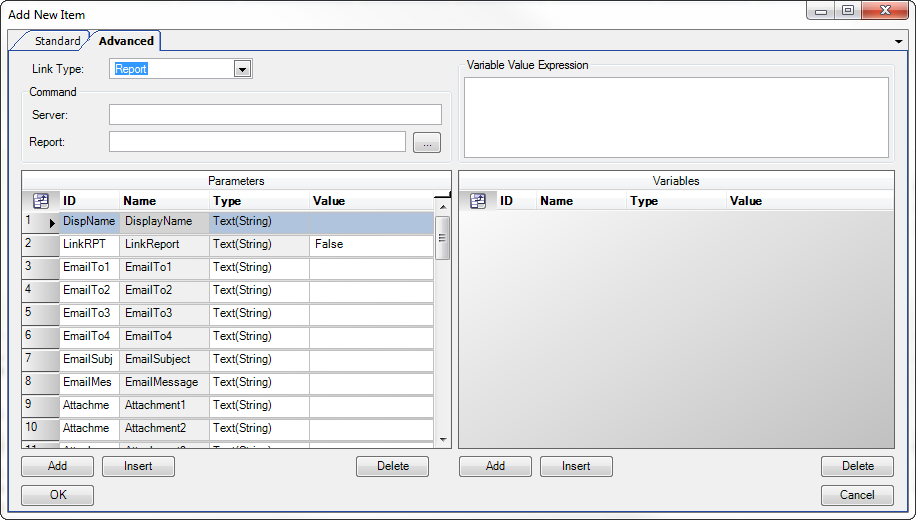The height and width of the screenshot is (520, 916).
Task: Click the Link Type Report combo box
Action: [173, 69]
